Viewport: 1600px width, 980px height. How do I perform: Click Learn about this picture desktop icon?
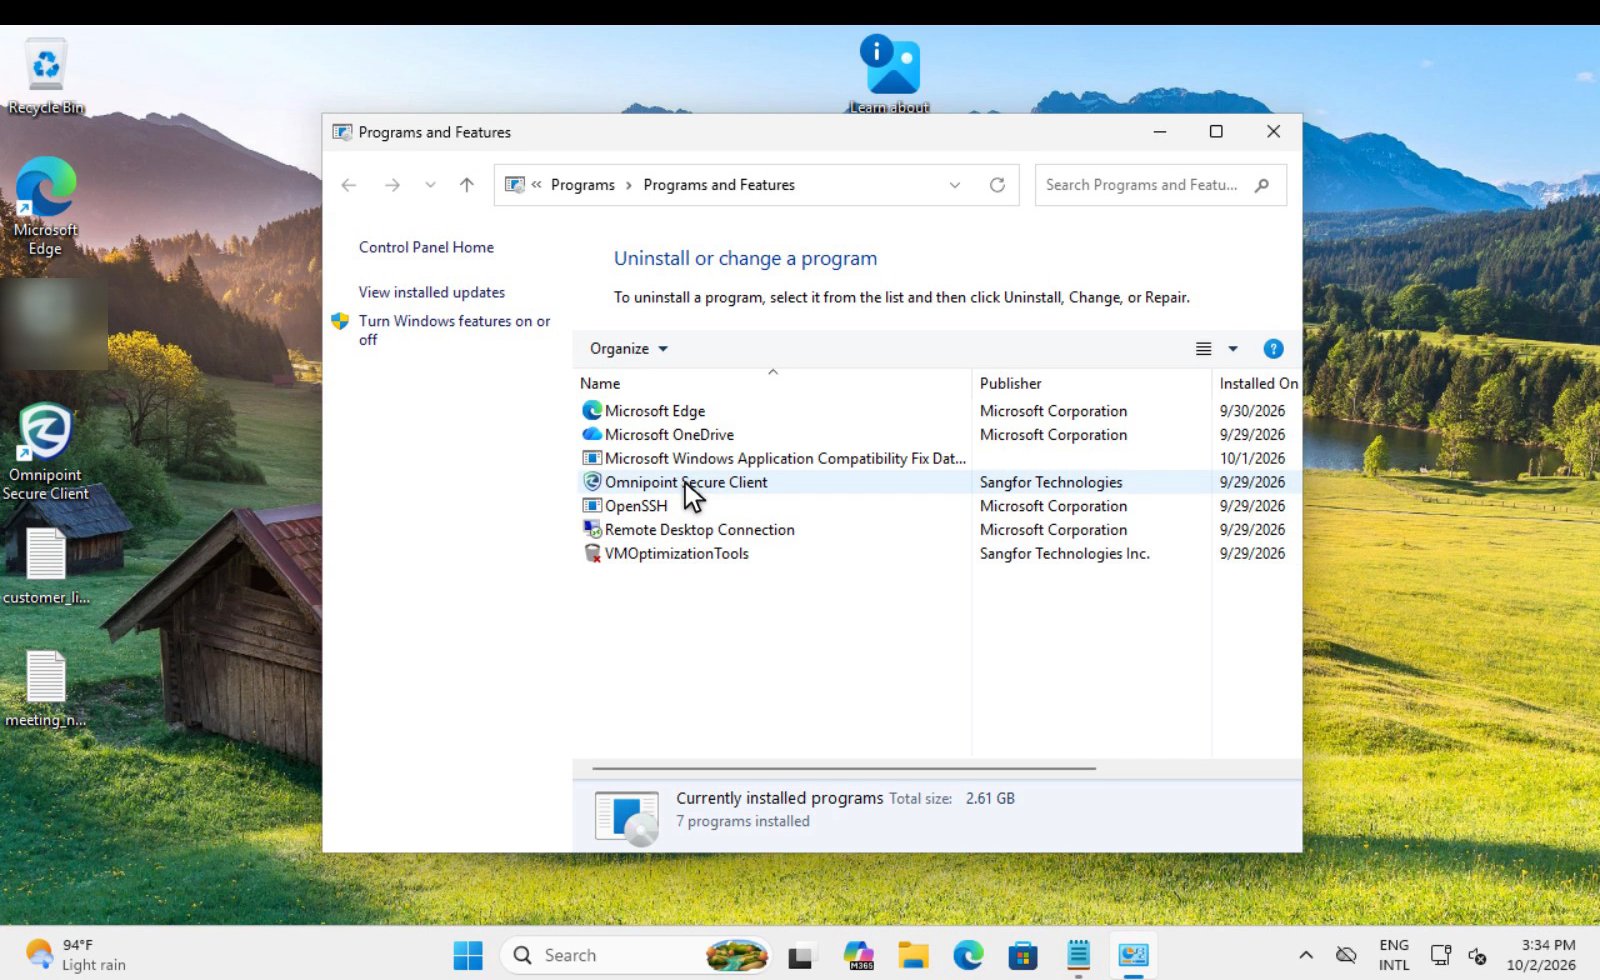pos(890,75)
